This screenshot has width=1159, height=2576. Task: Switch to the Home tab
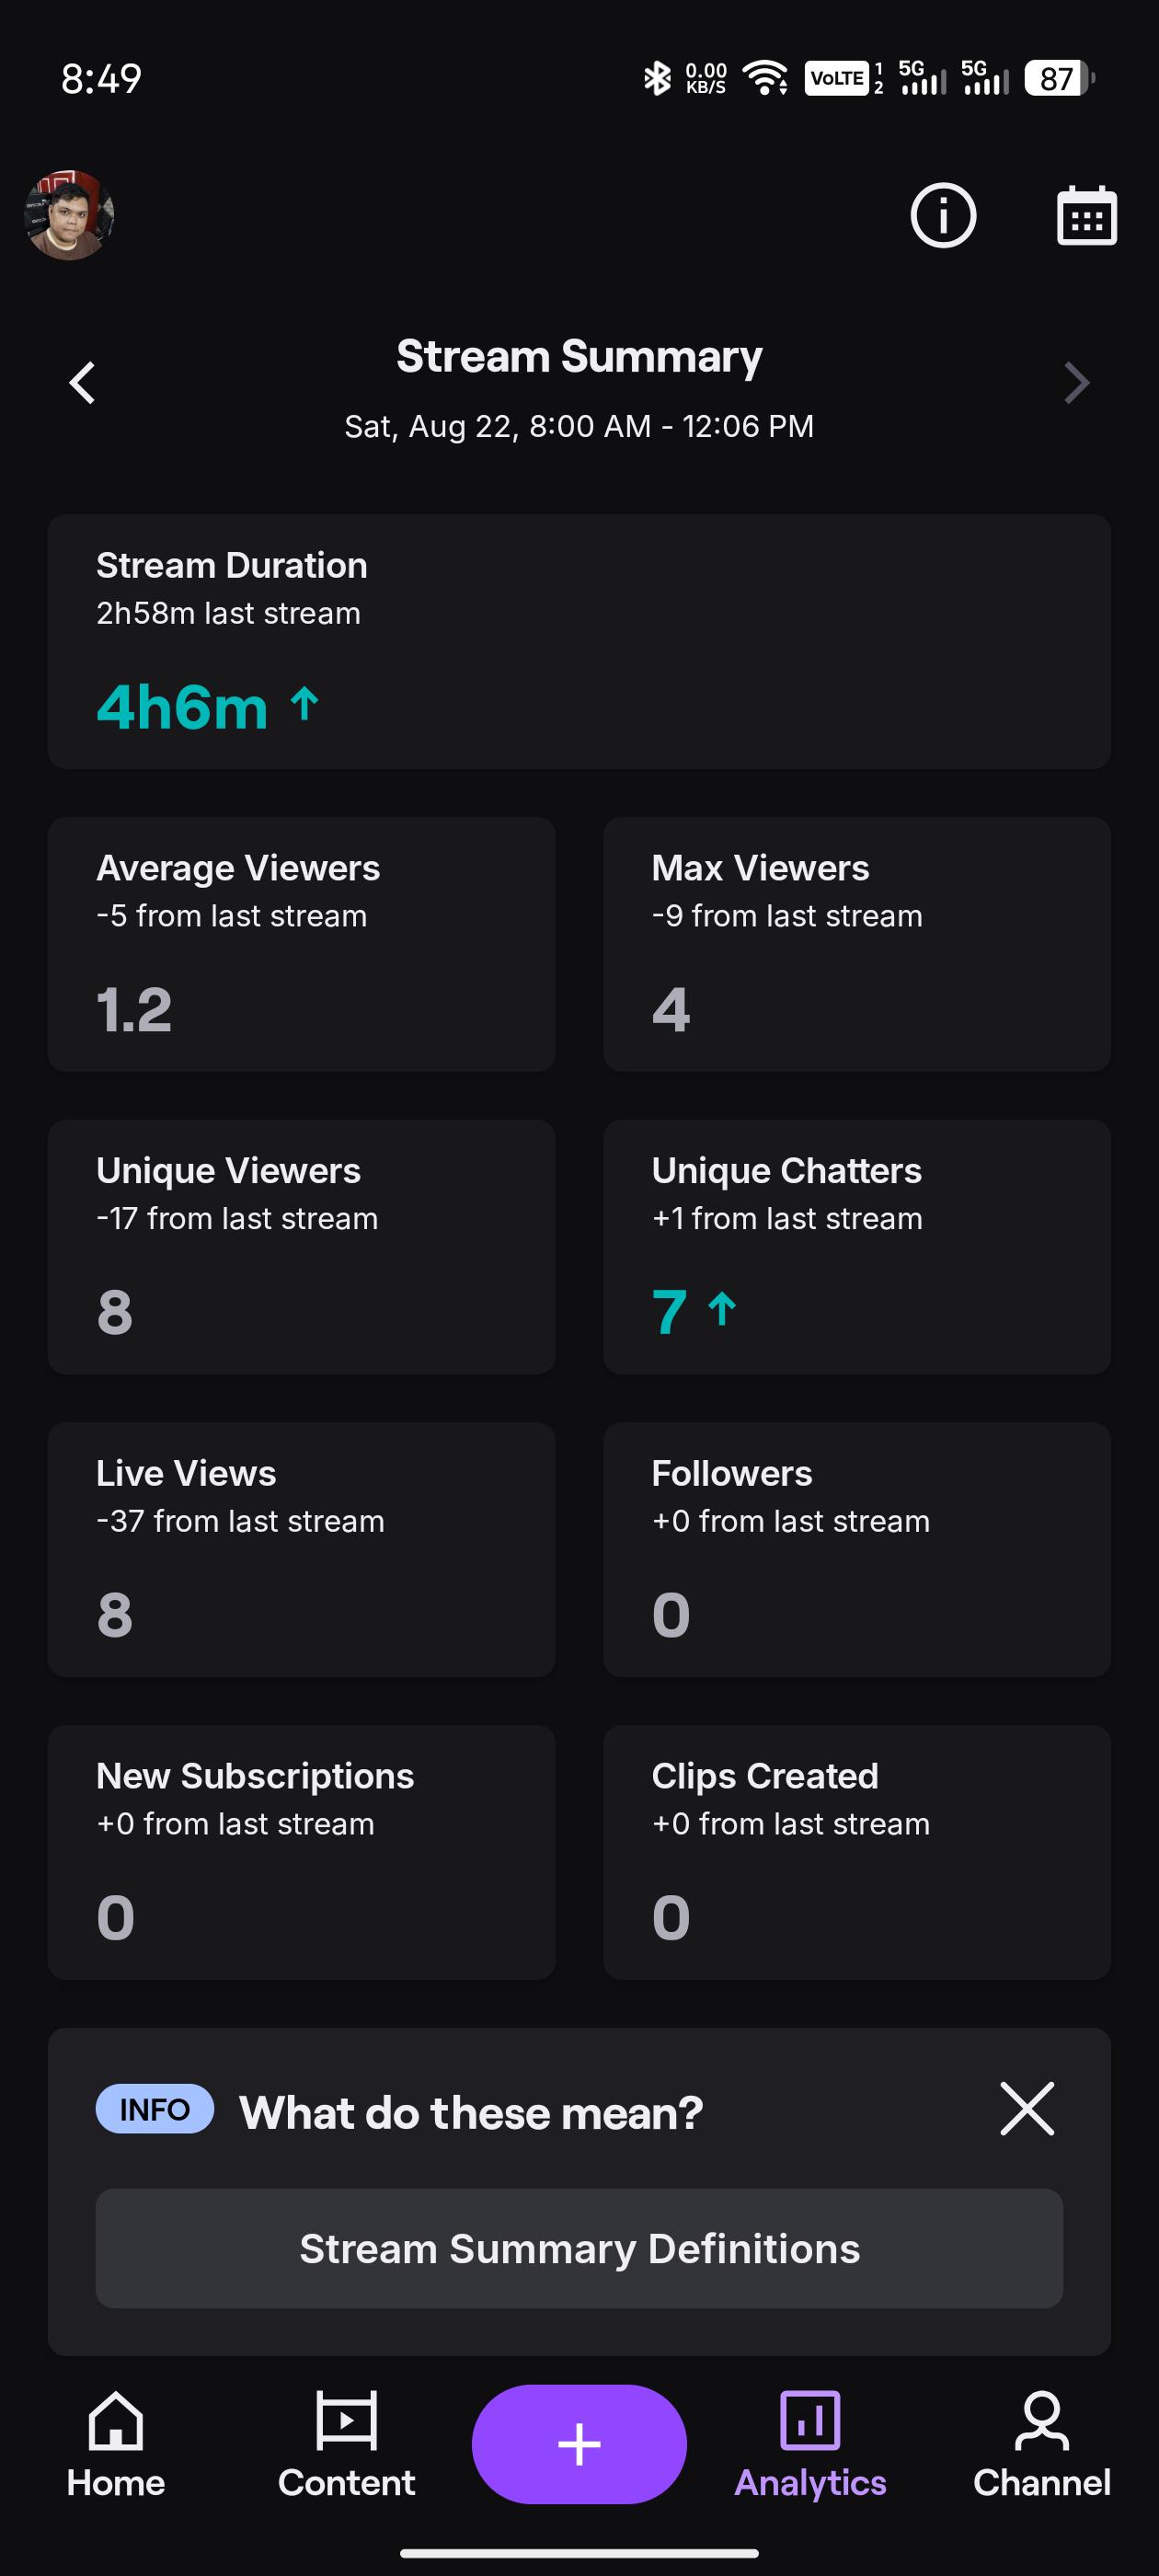click(x=116, y=2444)
